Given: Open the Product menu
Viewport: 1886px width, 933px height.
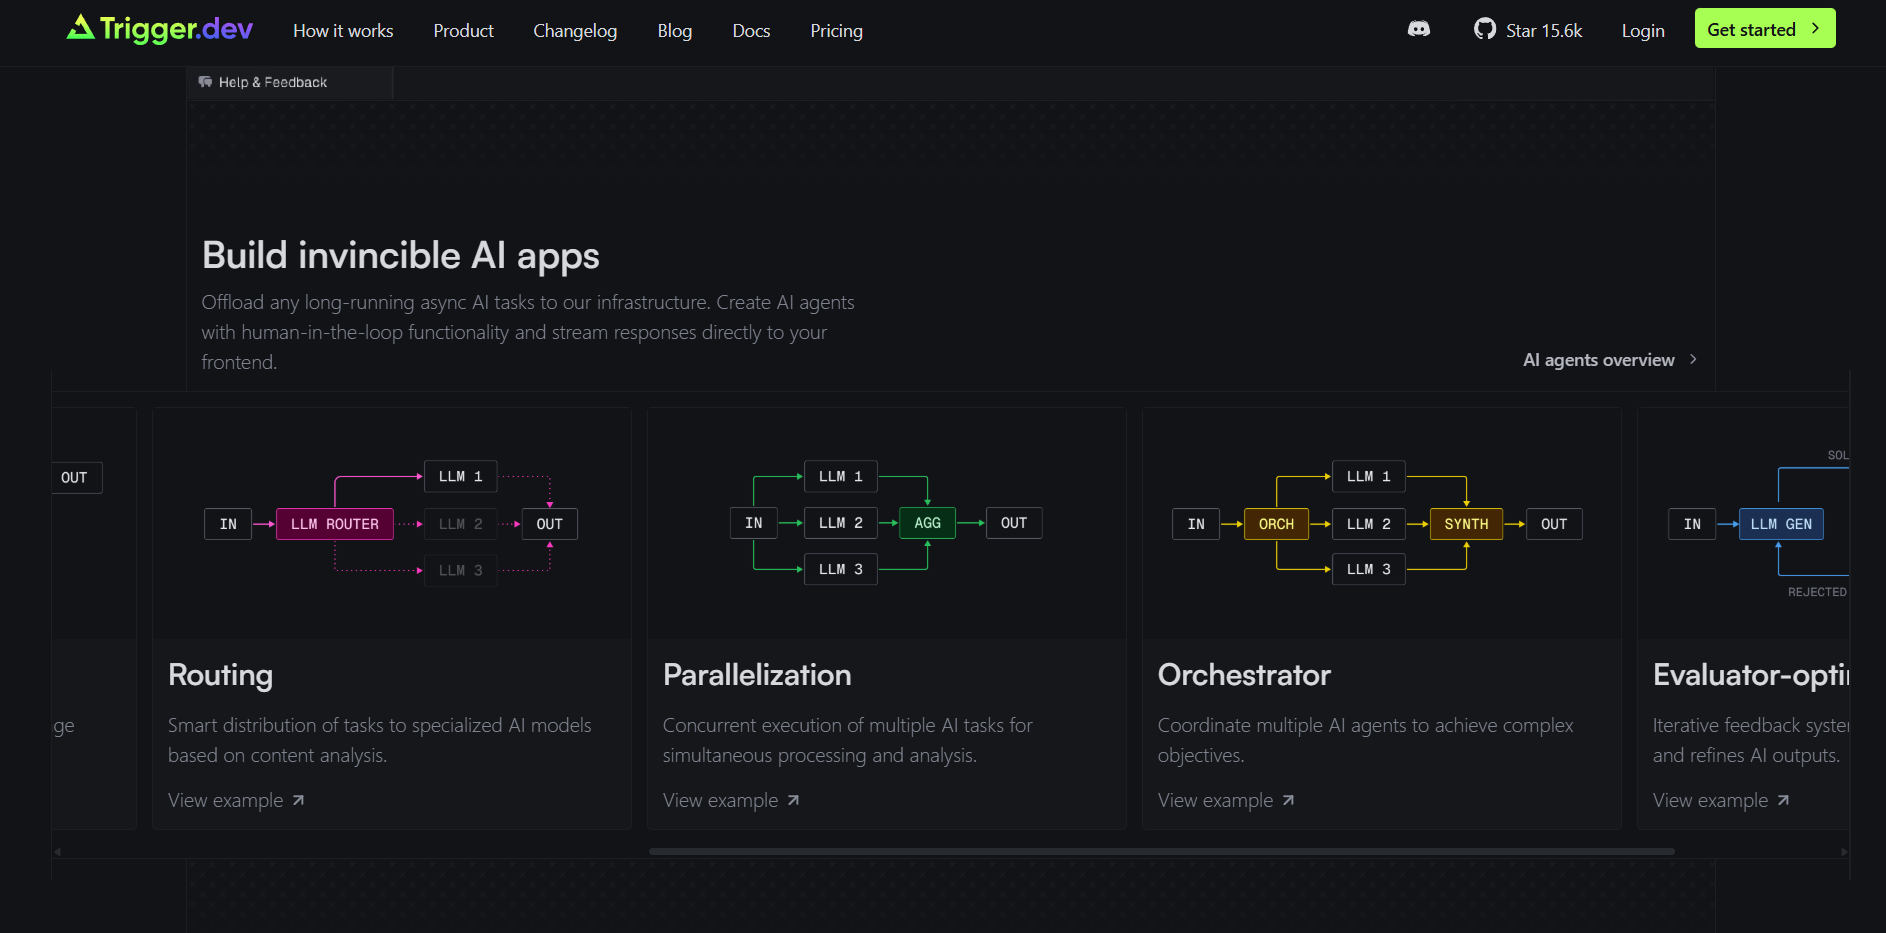Looking at the screenshot, I should point(463,31).
